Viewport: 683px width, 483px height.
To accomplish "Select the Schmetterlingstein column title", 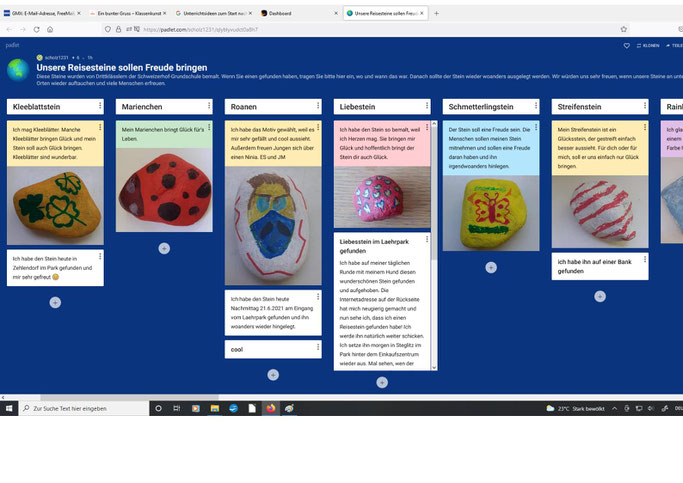I will pyautogui.click(x=481, y=107).
